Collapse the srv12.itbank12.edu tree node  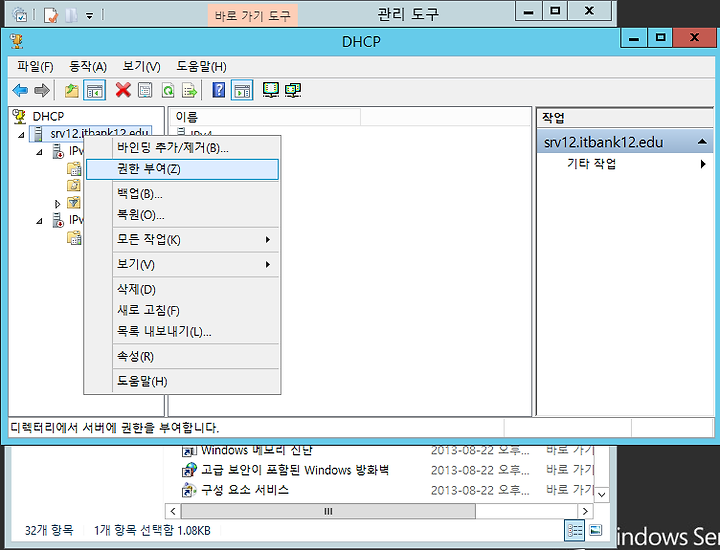[22, 135]
